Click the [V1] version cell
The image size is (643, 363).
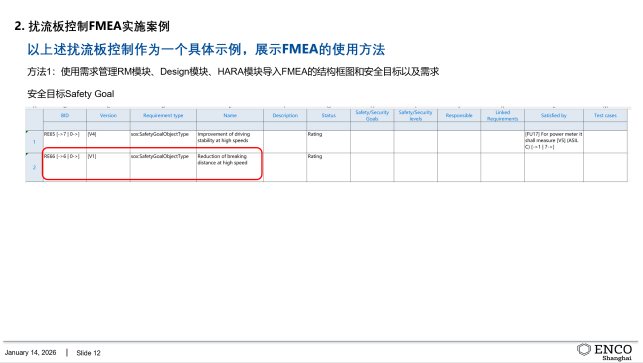click(x=108, y=167)
